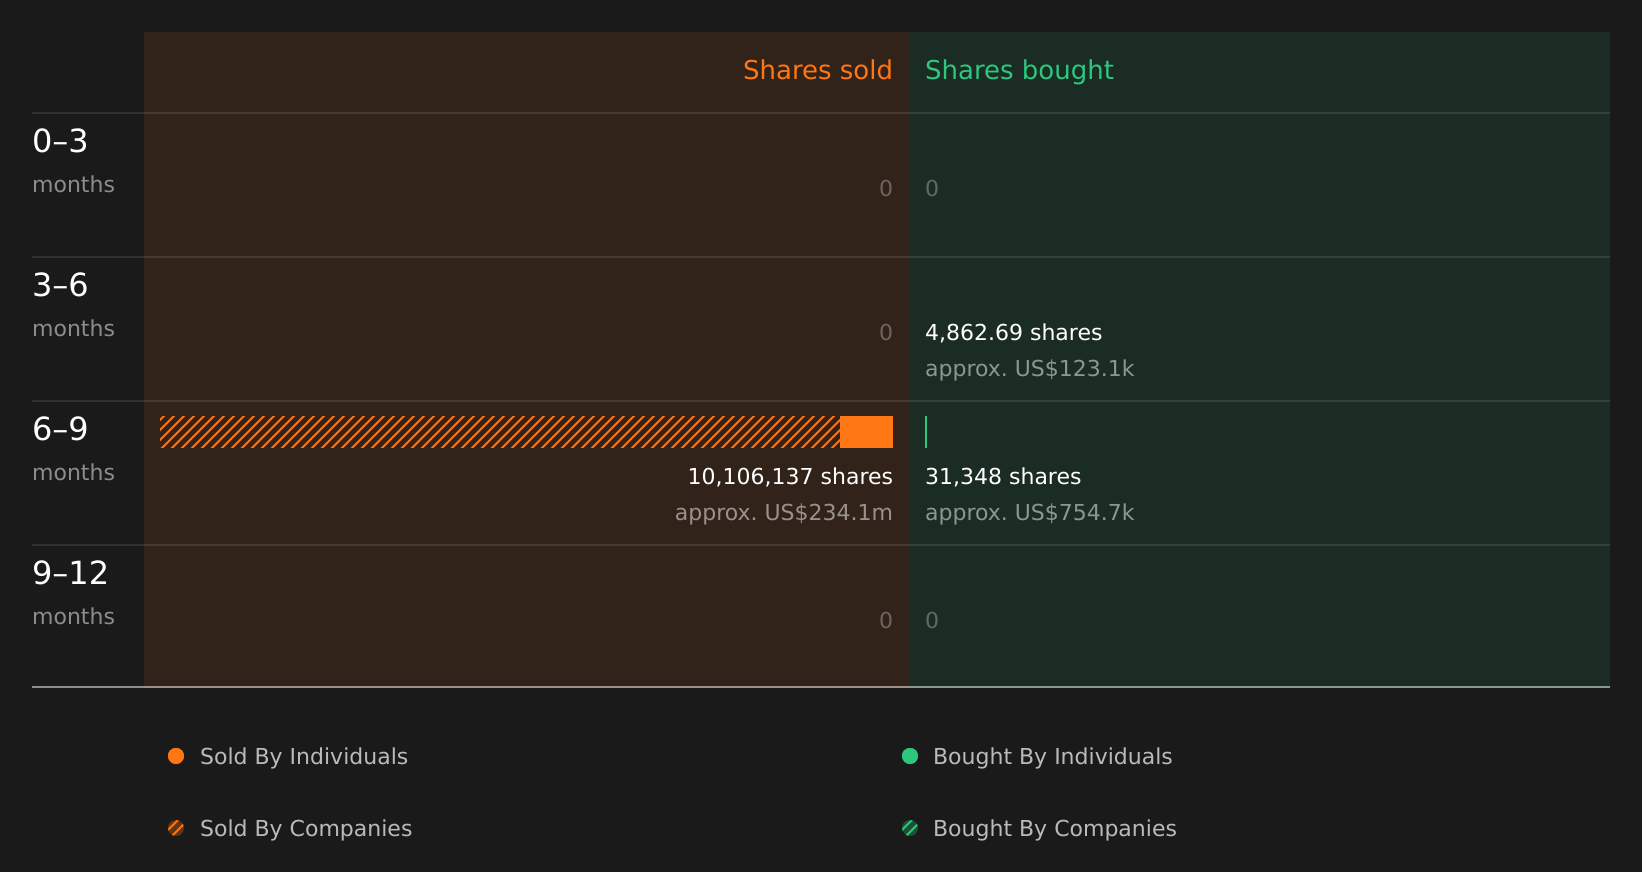Click the 4,862.69 shares value
The image size is (1642, 872).
(x=1014, y=333)
